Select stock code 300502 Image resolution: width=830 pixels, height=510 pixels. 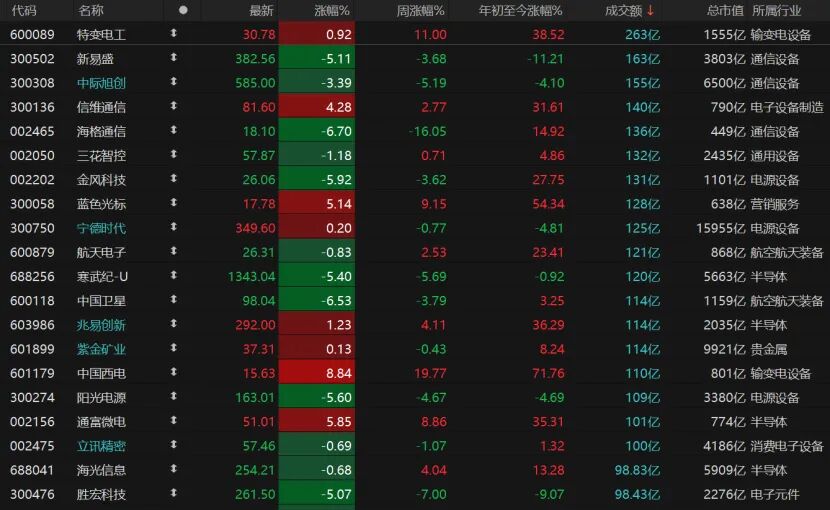tap(32, 59)
